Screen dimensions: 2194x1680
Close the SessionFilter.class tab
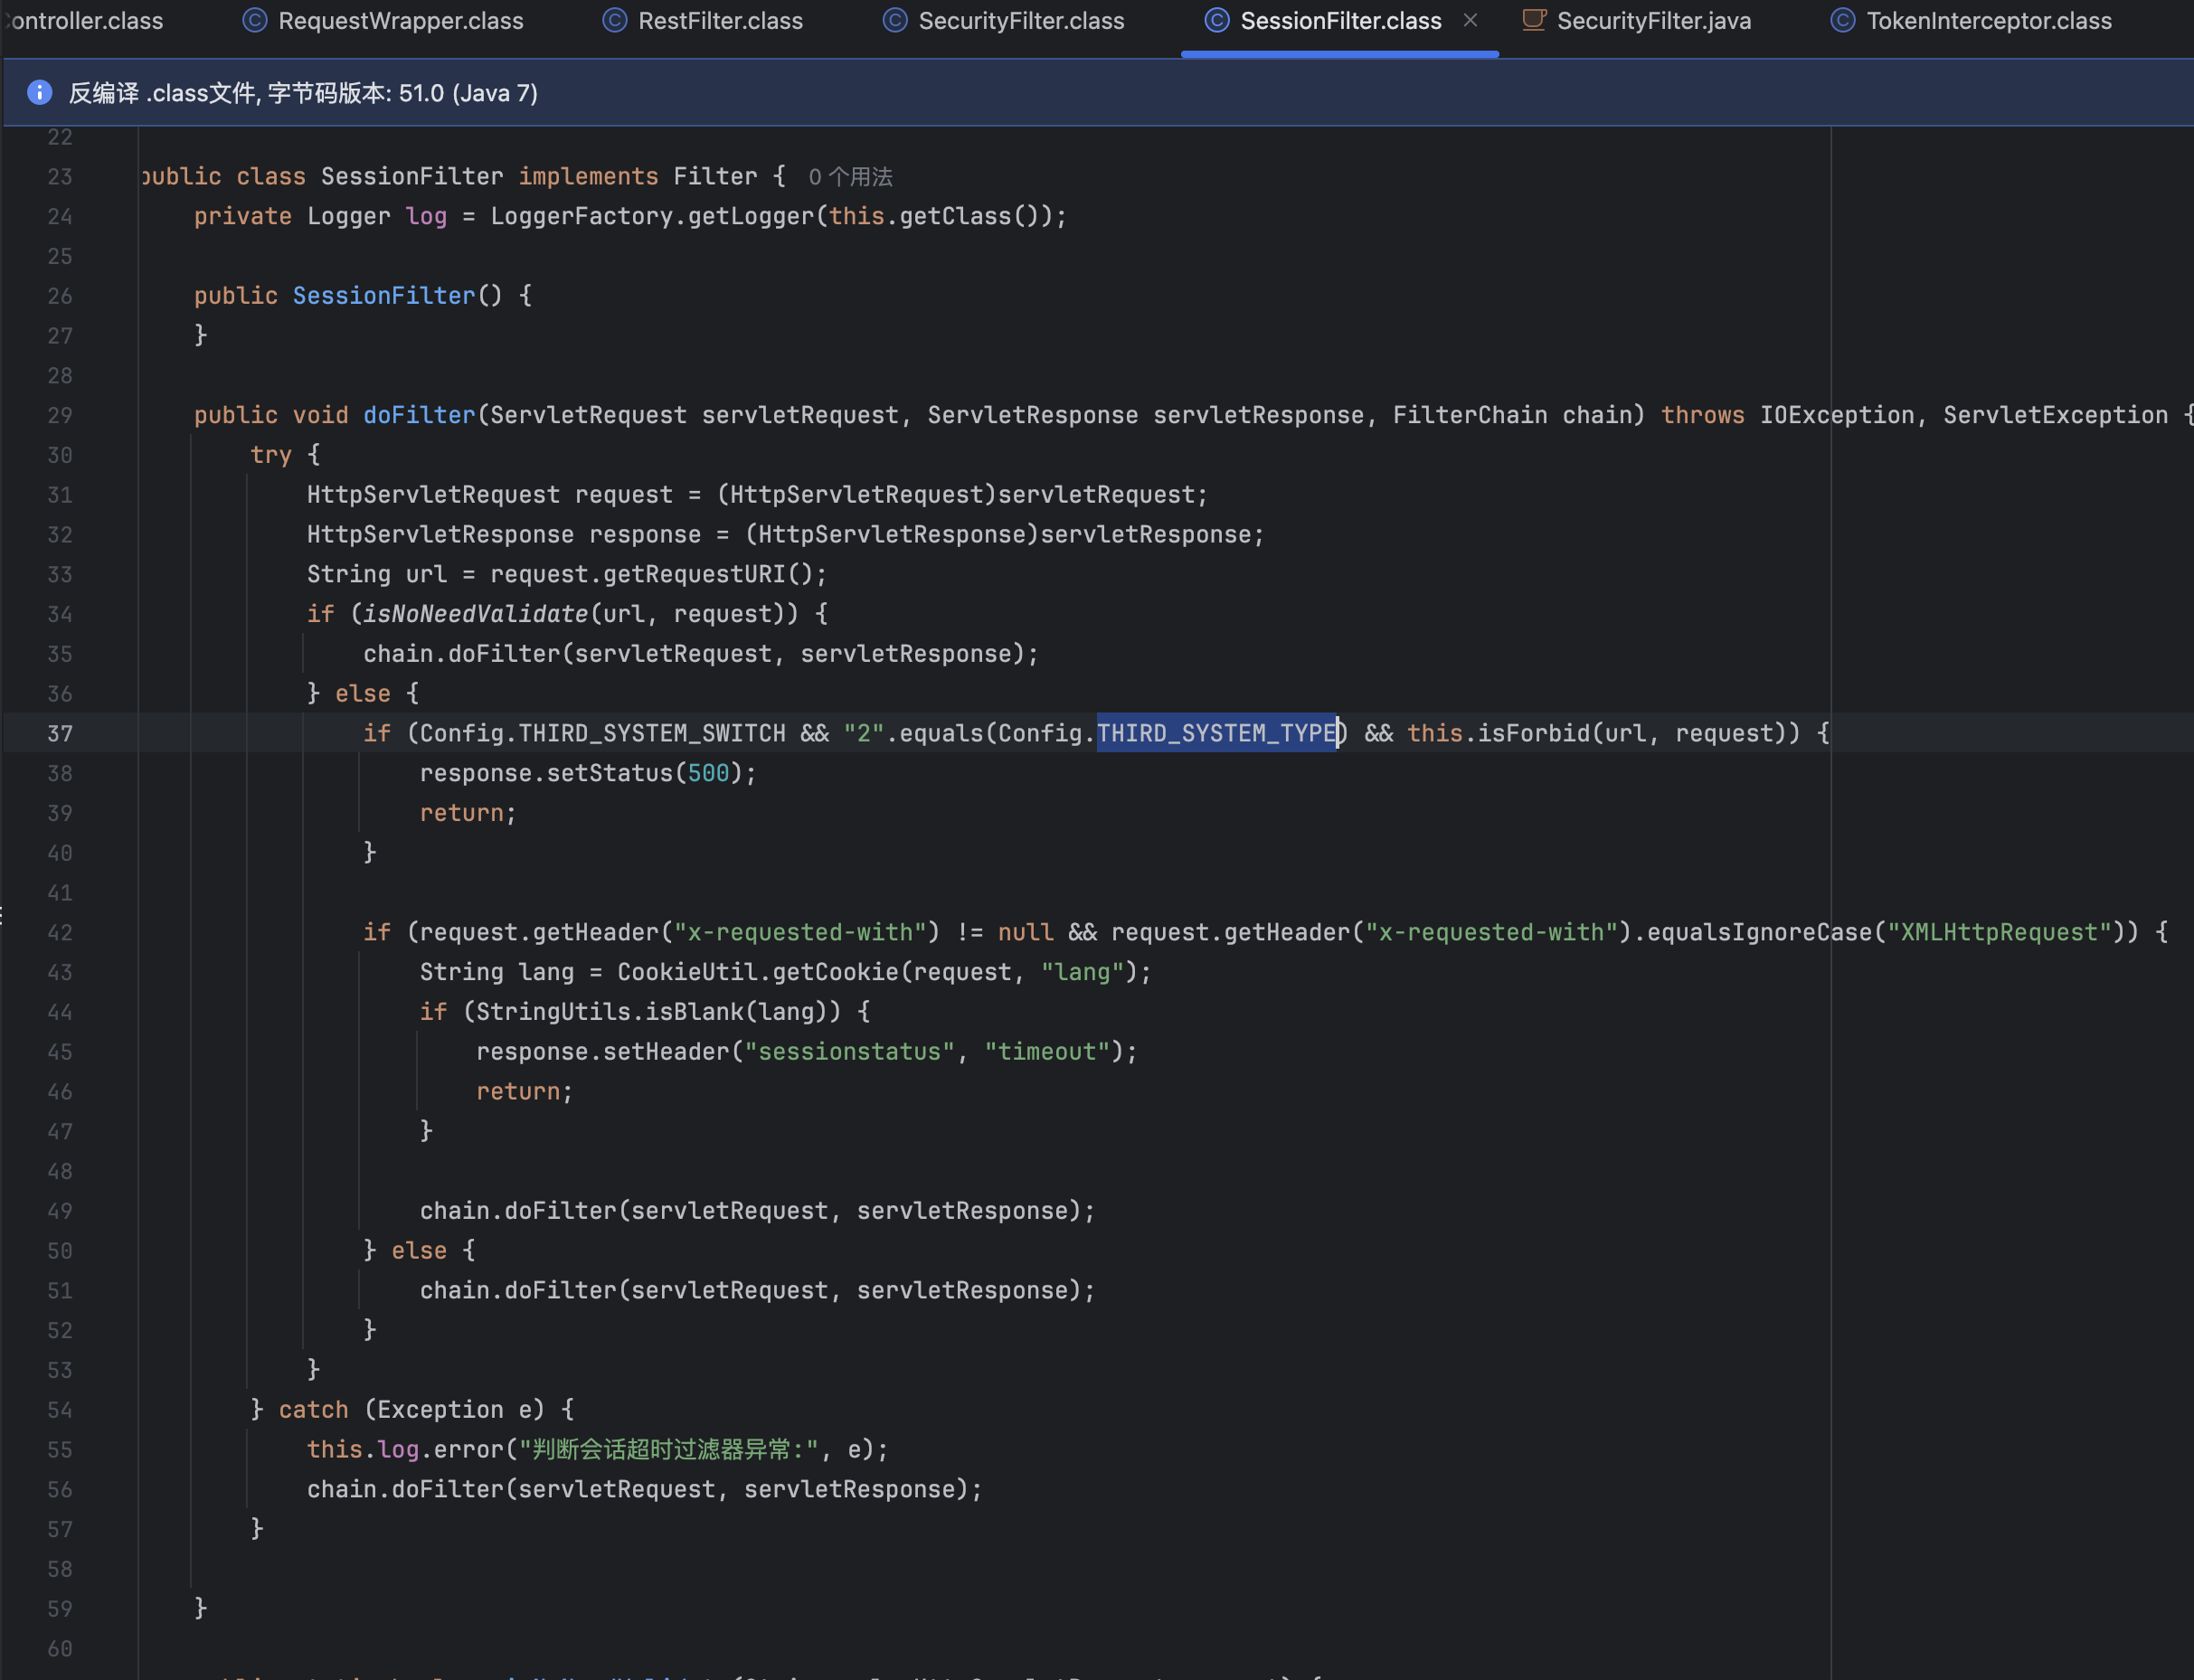(x=1470, y=21)
